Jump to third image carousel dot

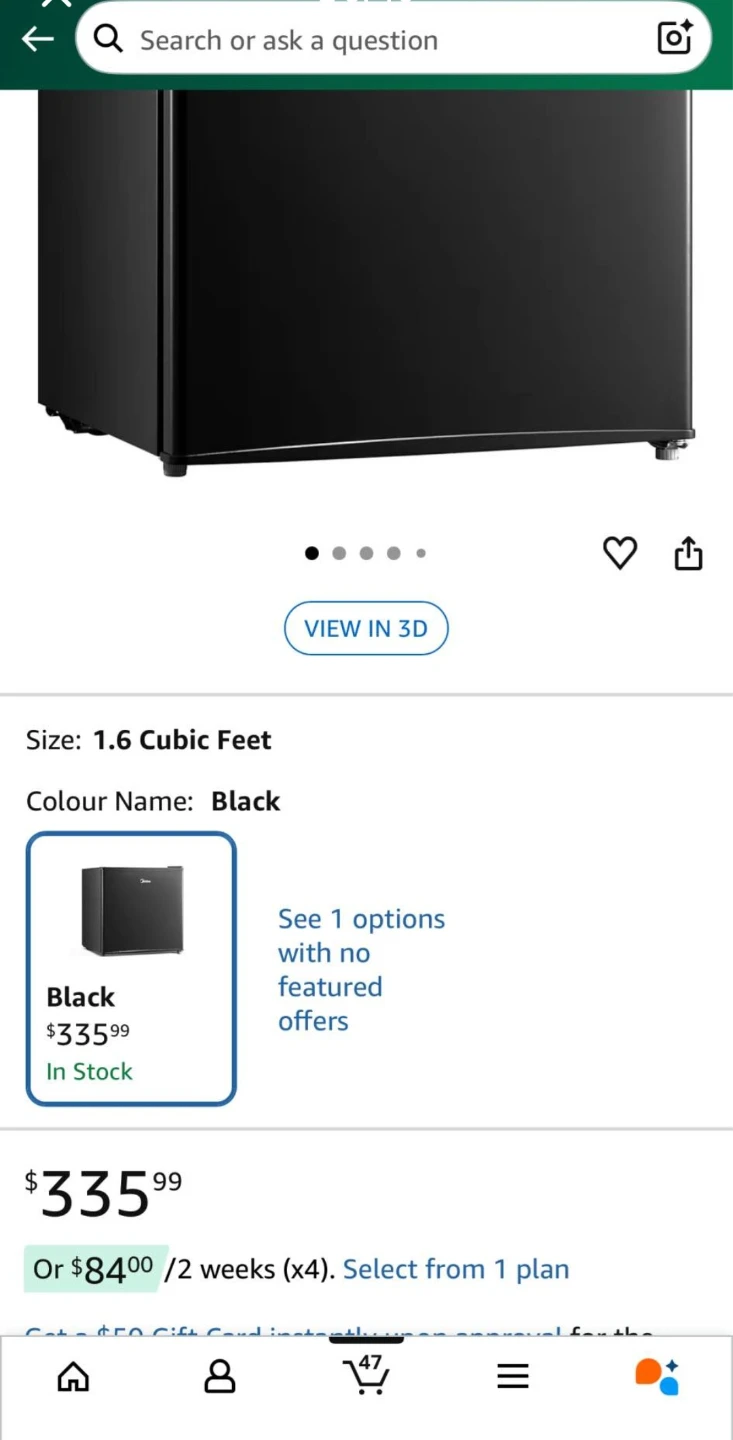coord(366,553)
